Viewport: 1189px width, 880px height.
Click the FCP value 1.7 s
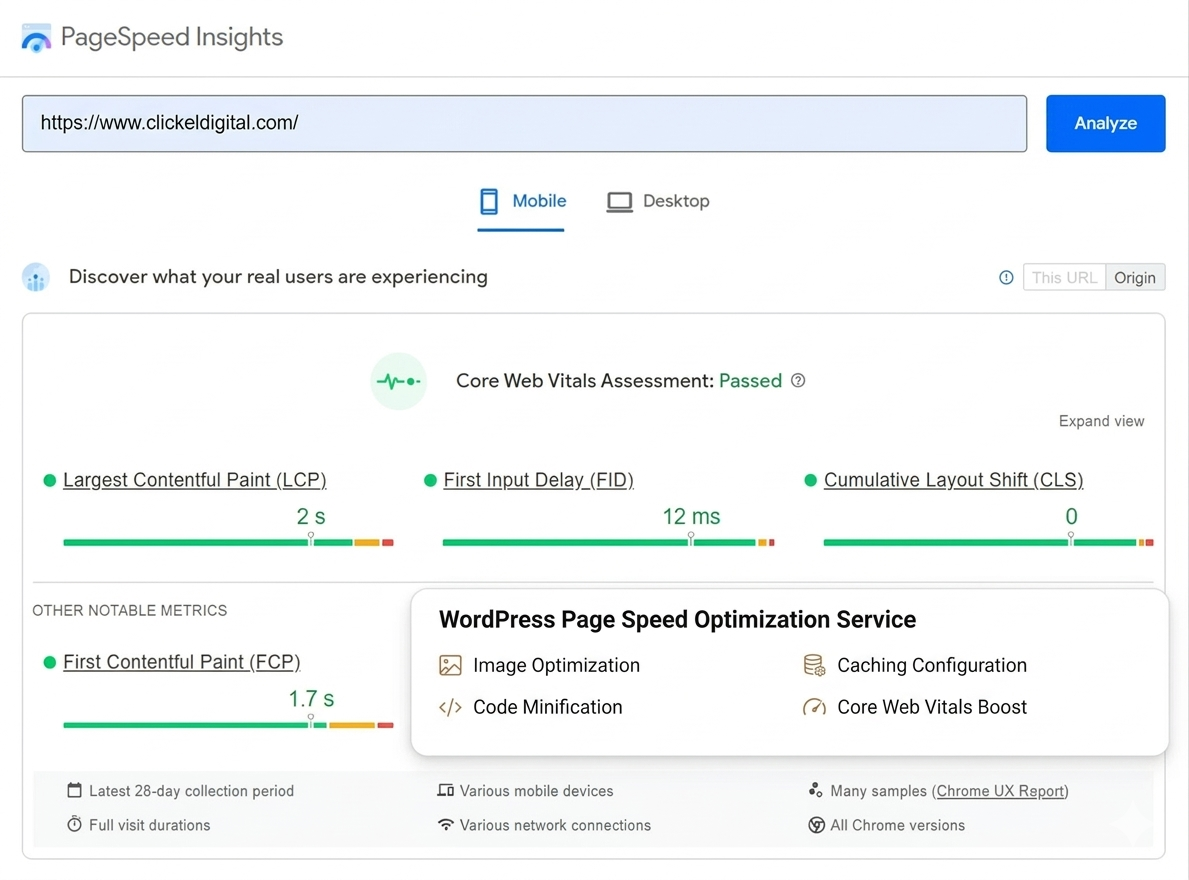(311, 699)
